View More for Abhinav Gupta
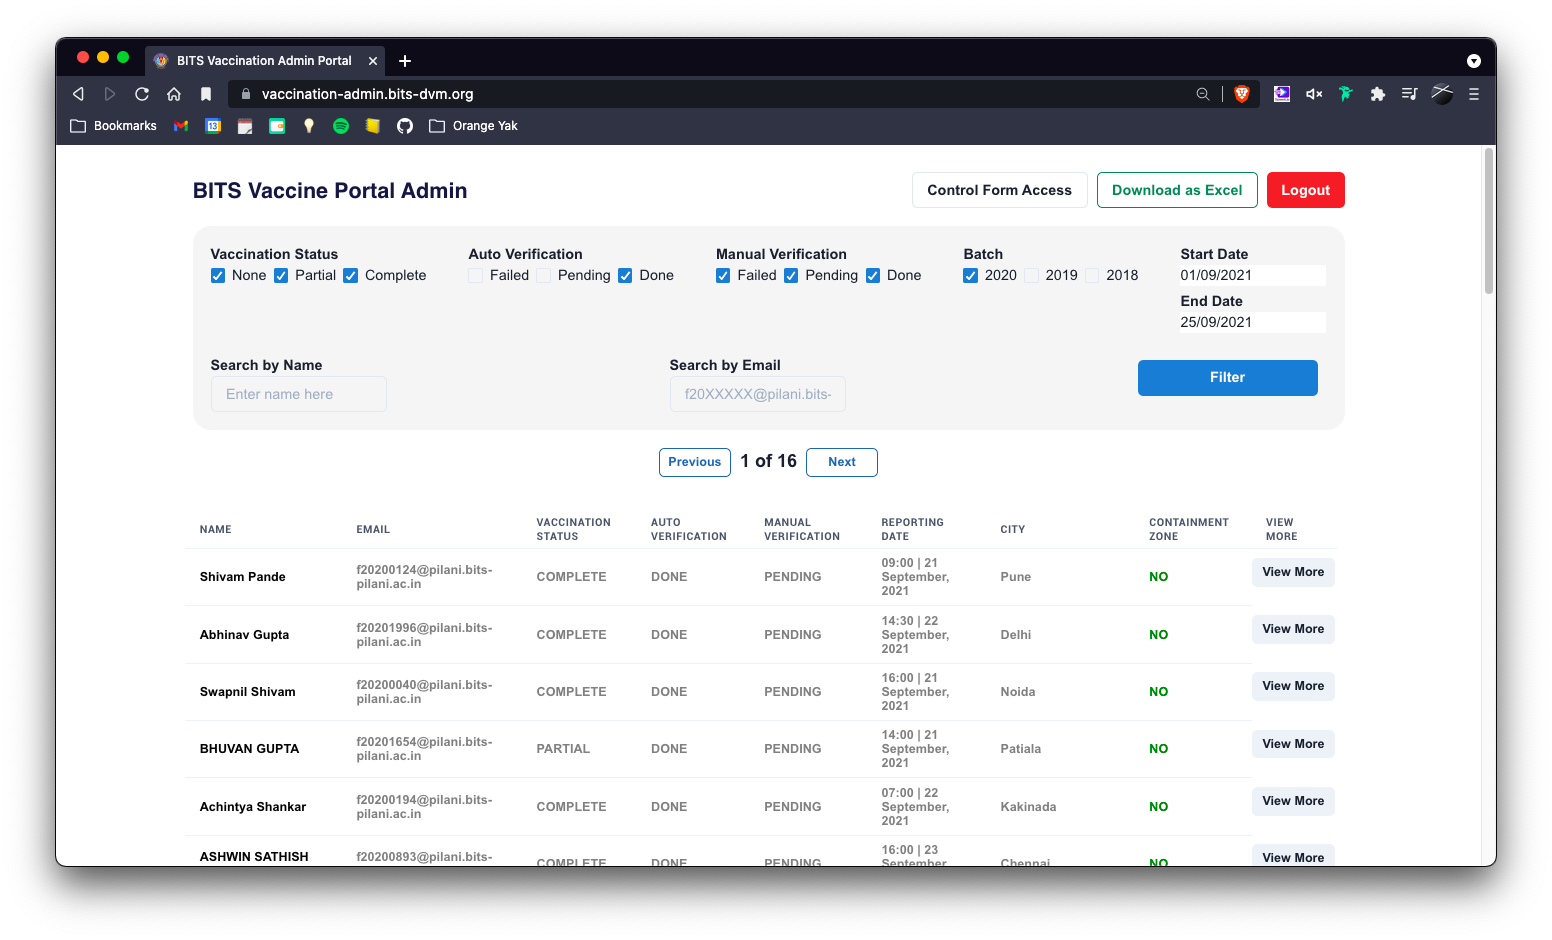The height and width of the screenshot is (940, 1552). tap(1293, 629)
